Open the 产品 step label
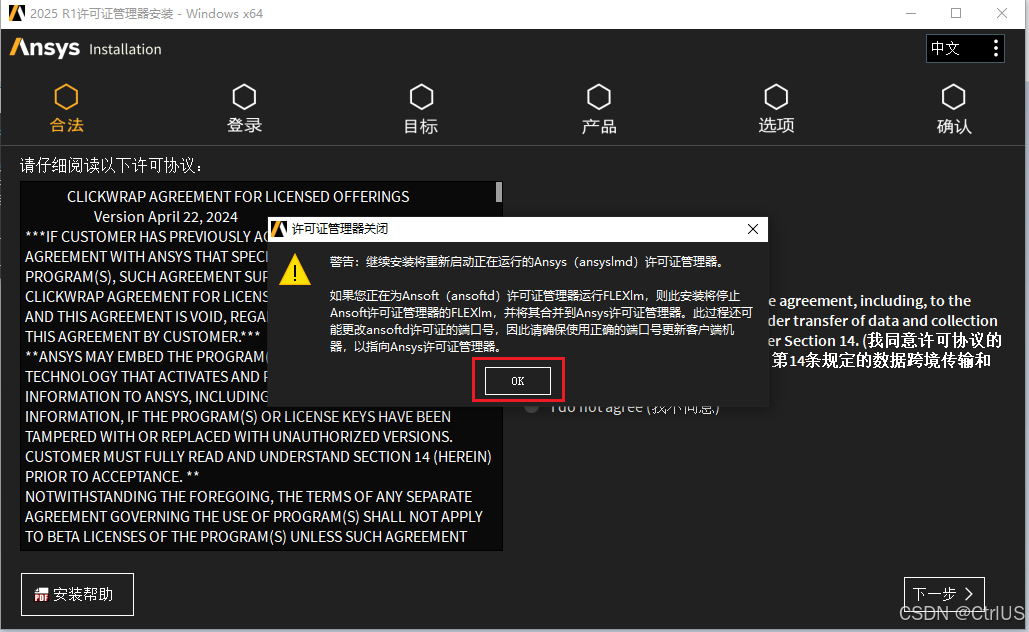 pos(598,126)
